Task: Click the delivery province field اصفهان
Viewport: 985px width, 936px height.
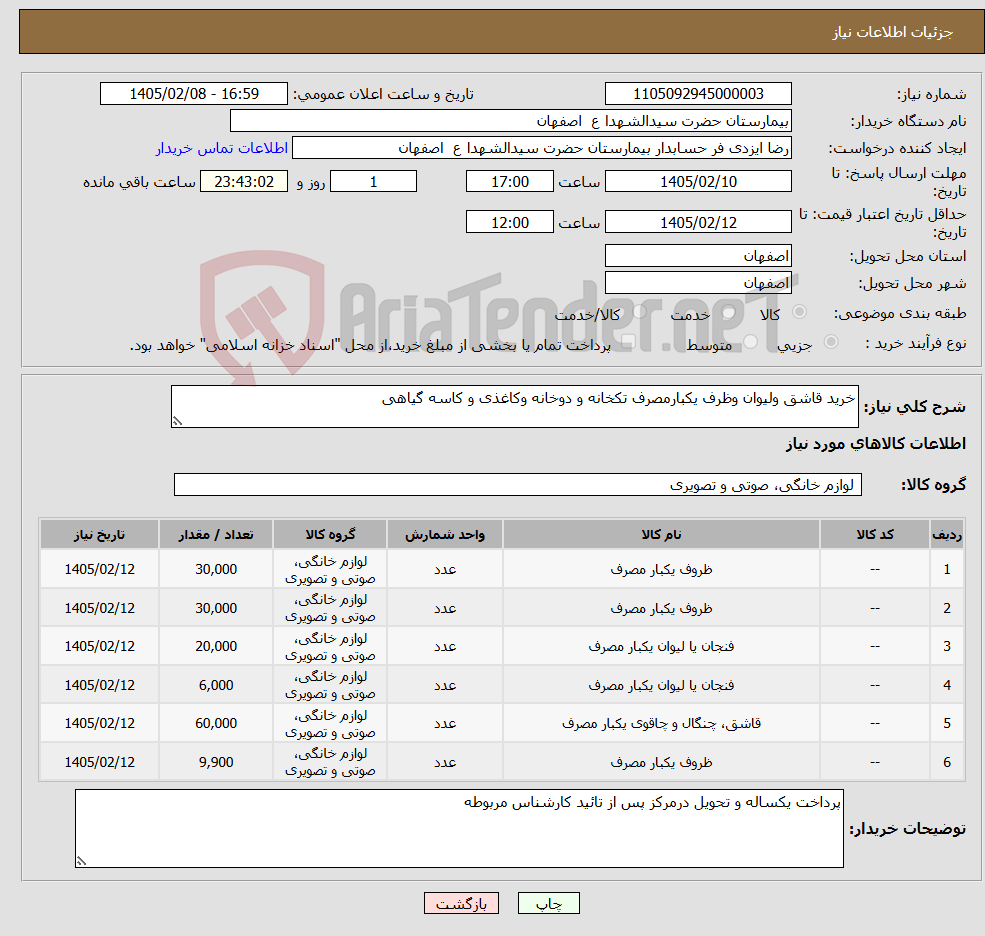Action: (698, 256)
